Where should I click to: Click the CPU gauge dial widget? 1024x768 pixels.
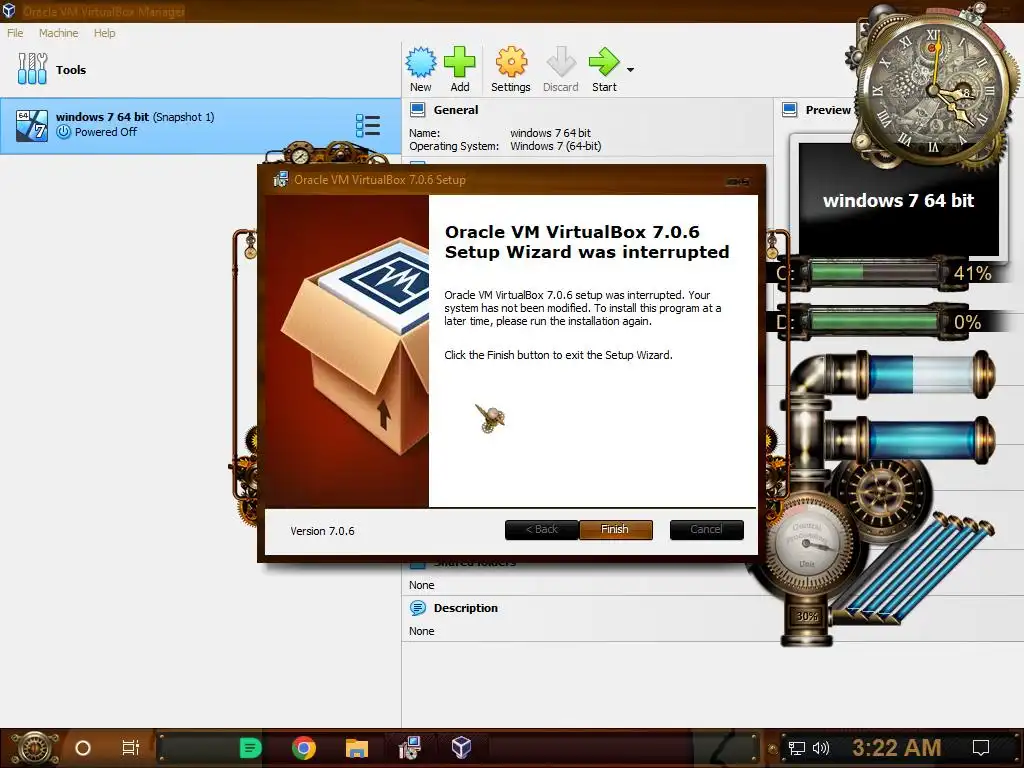(x=807, y=544)
